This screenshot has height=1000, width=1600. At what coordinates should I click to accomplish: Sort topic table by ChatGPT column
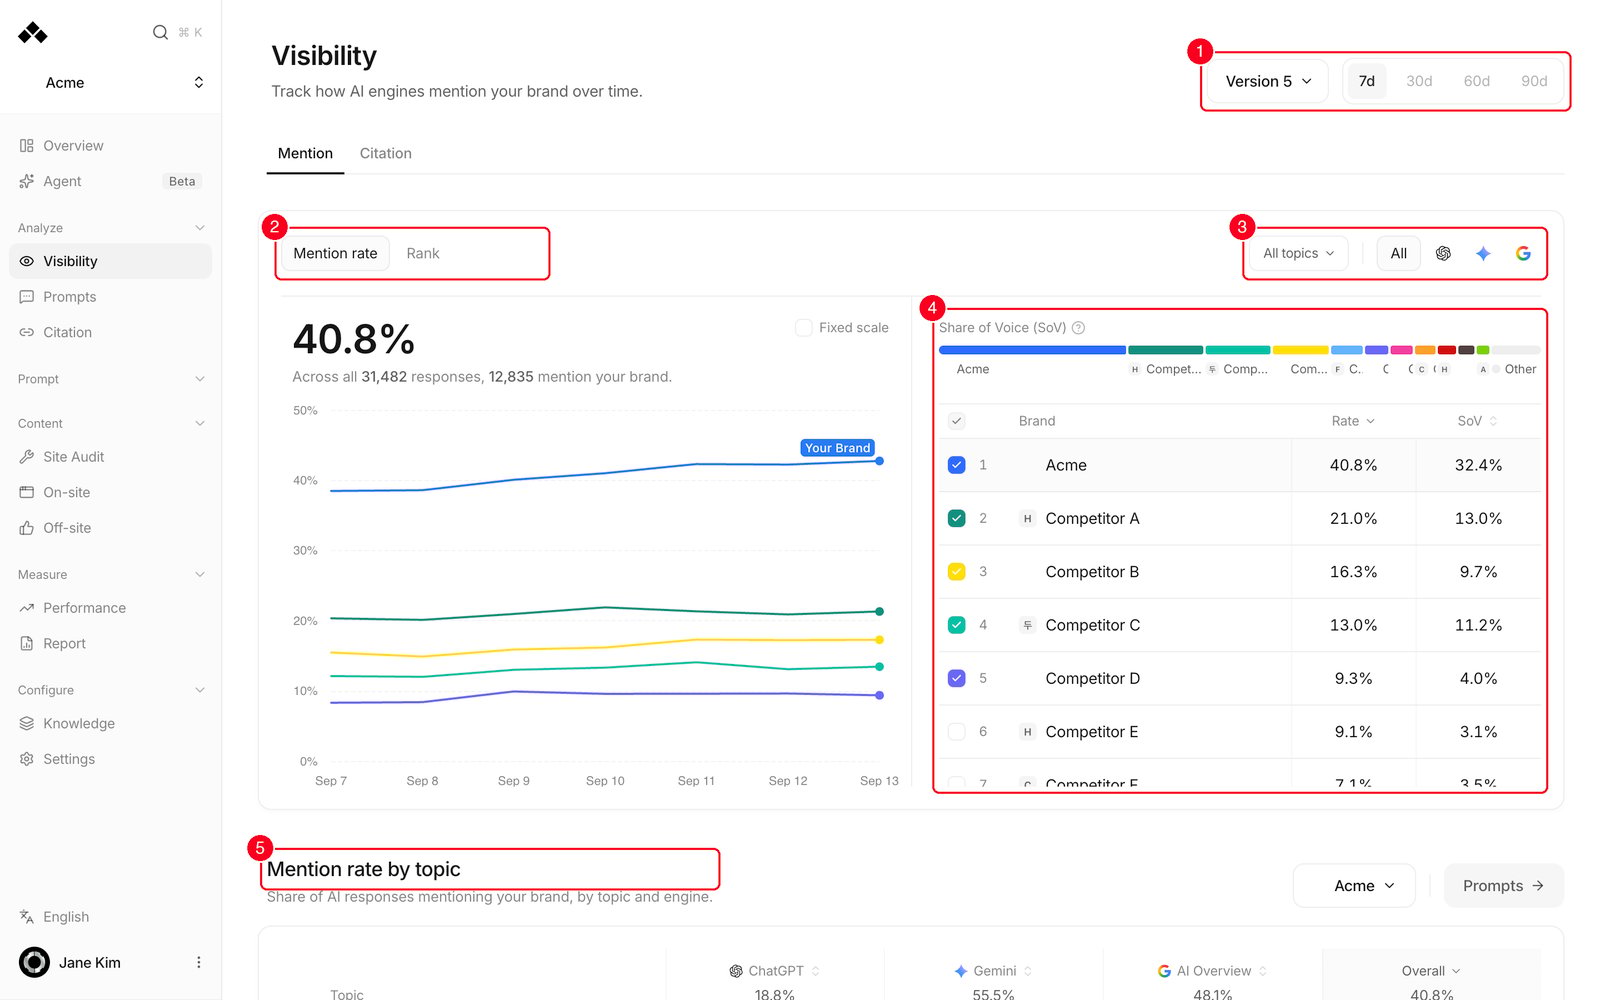click(775, 971)
